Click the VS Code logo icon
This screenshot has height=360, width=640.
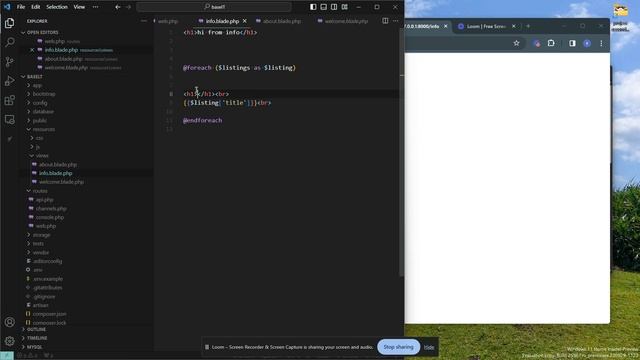[7, 7]
